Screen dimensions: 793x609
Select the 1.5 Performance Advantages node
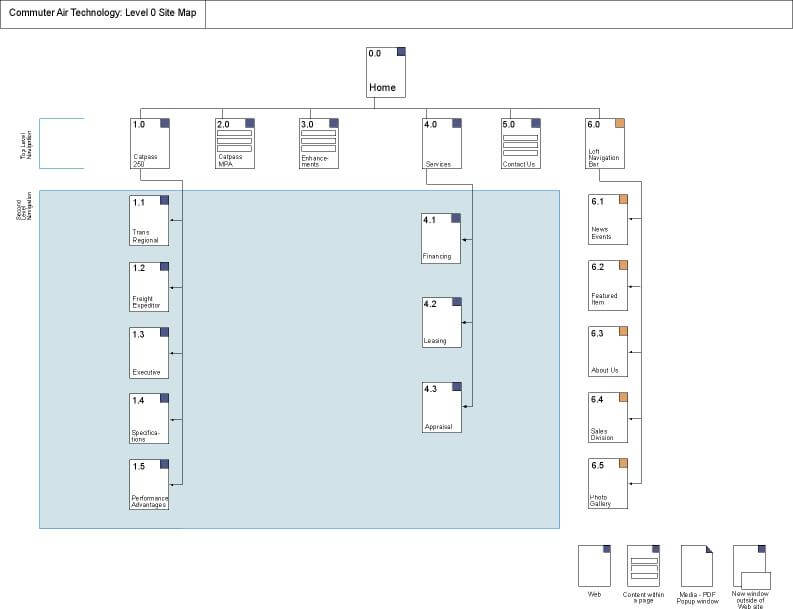tap(149, 484)
